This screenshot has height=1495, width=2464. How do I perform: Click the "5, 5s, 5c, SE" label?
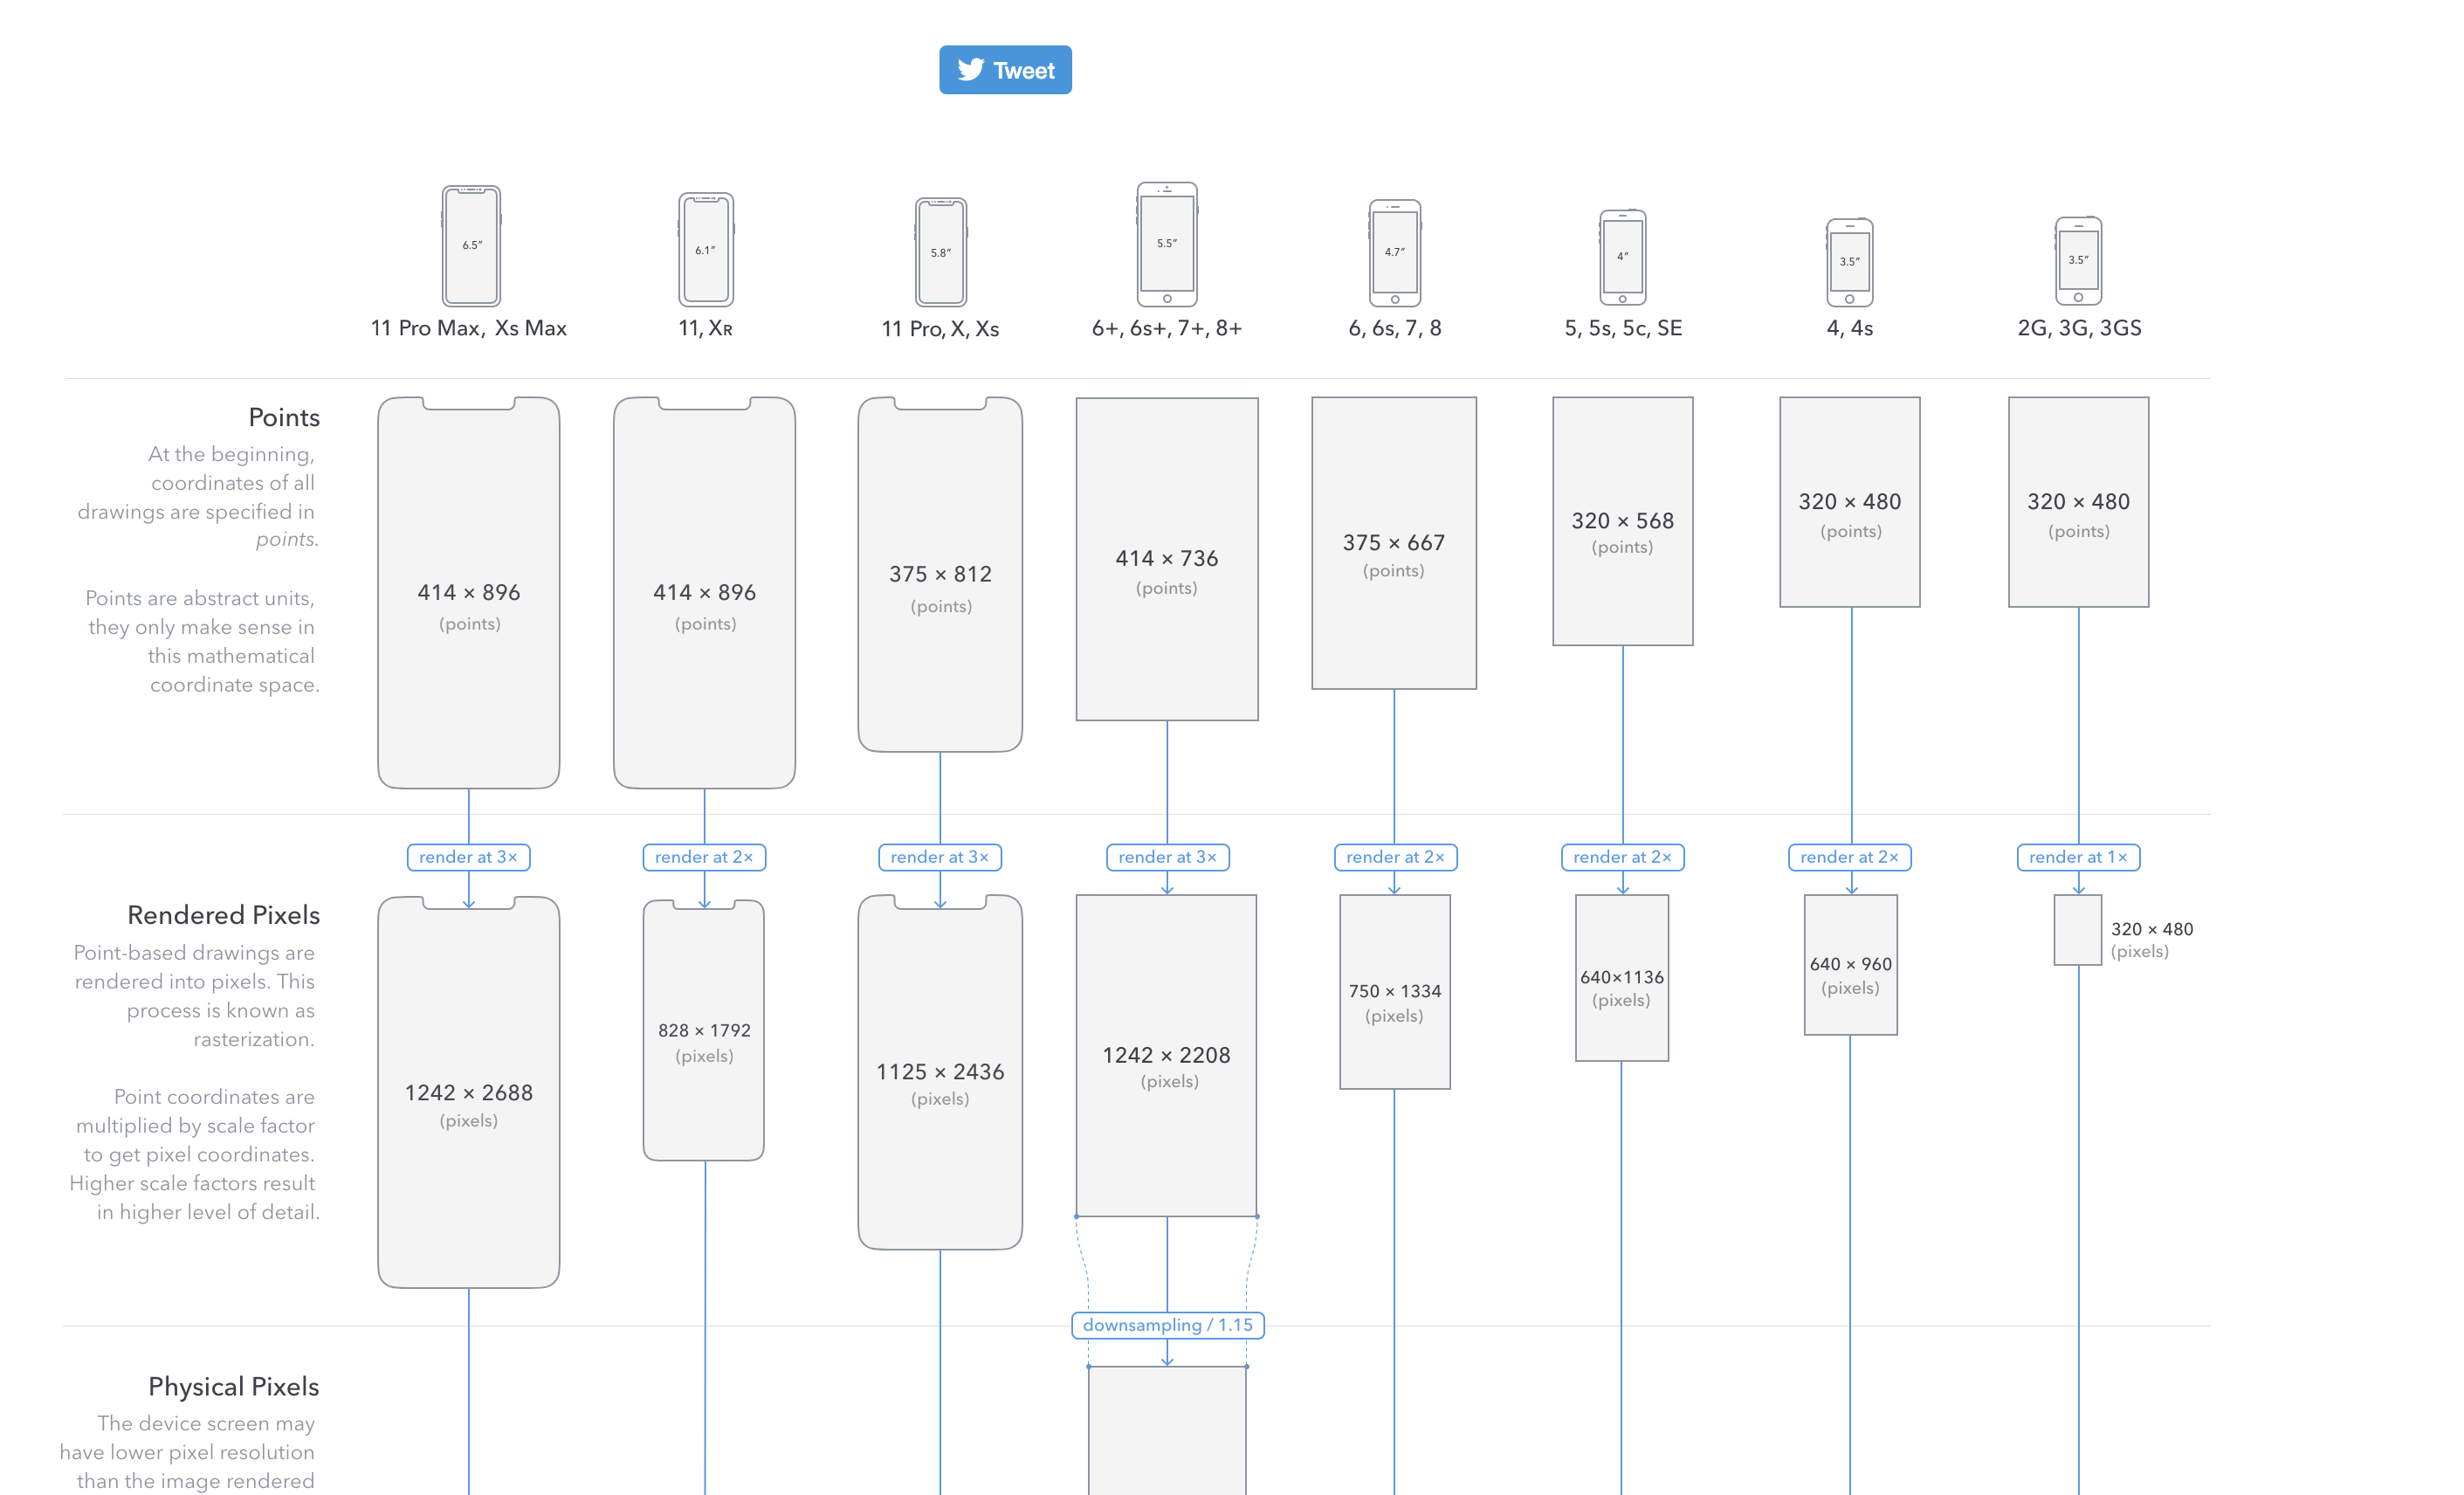(x=1623, y=328)
